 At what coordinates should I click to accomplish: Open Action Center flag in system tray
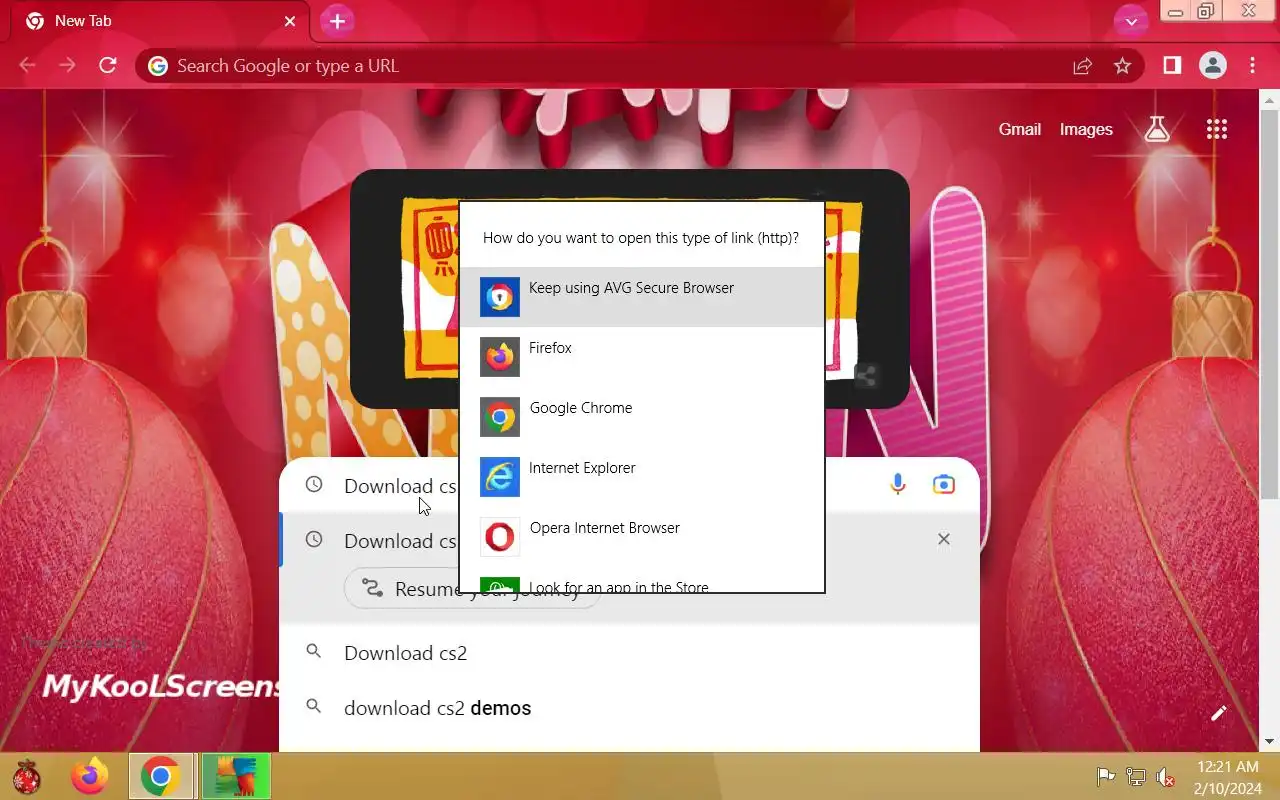coord(1106,776)
